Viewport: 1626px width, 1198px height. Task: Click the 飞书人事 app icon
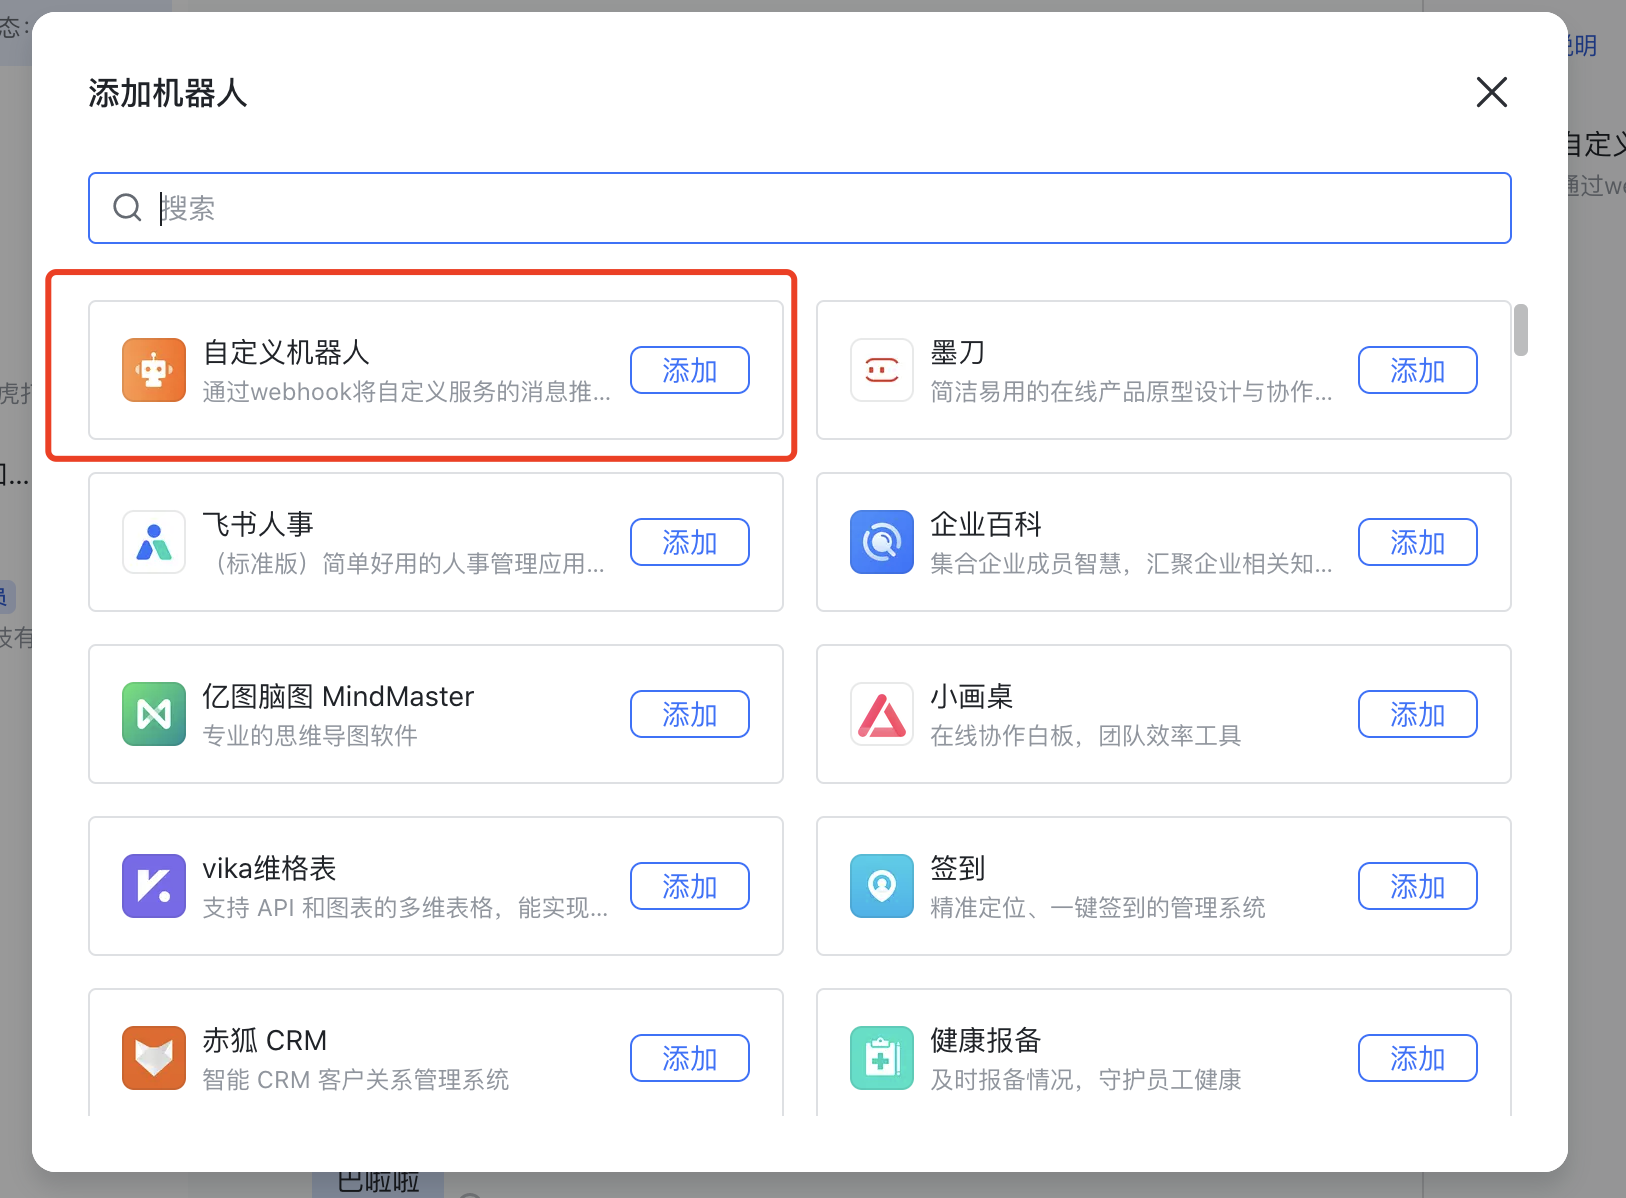coord(154,542)
